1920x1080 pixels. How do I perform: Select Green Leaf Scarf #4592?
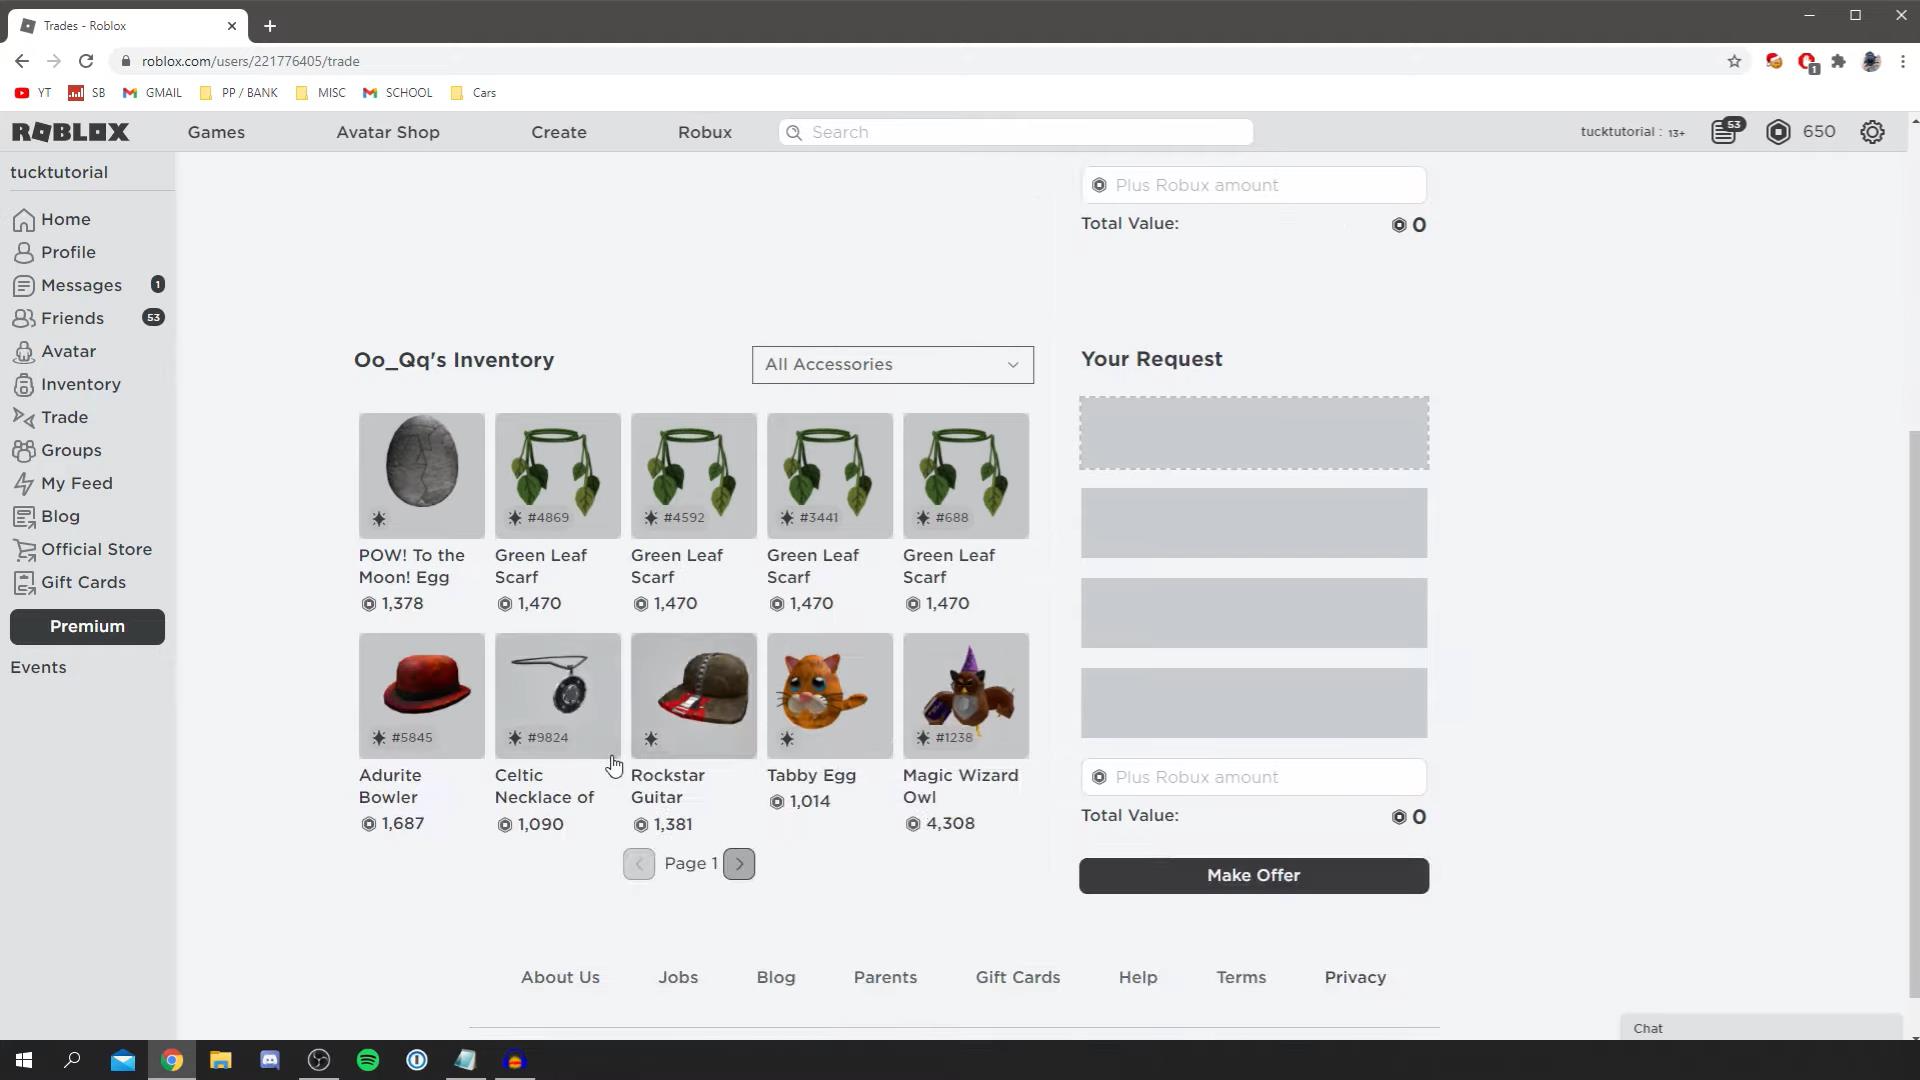(x=694, y=476)
